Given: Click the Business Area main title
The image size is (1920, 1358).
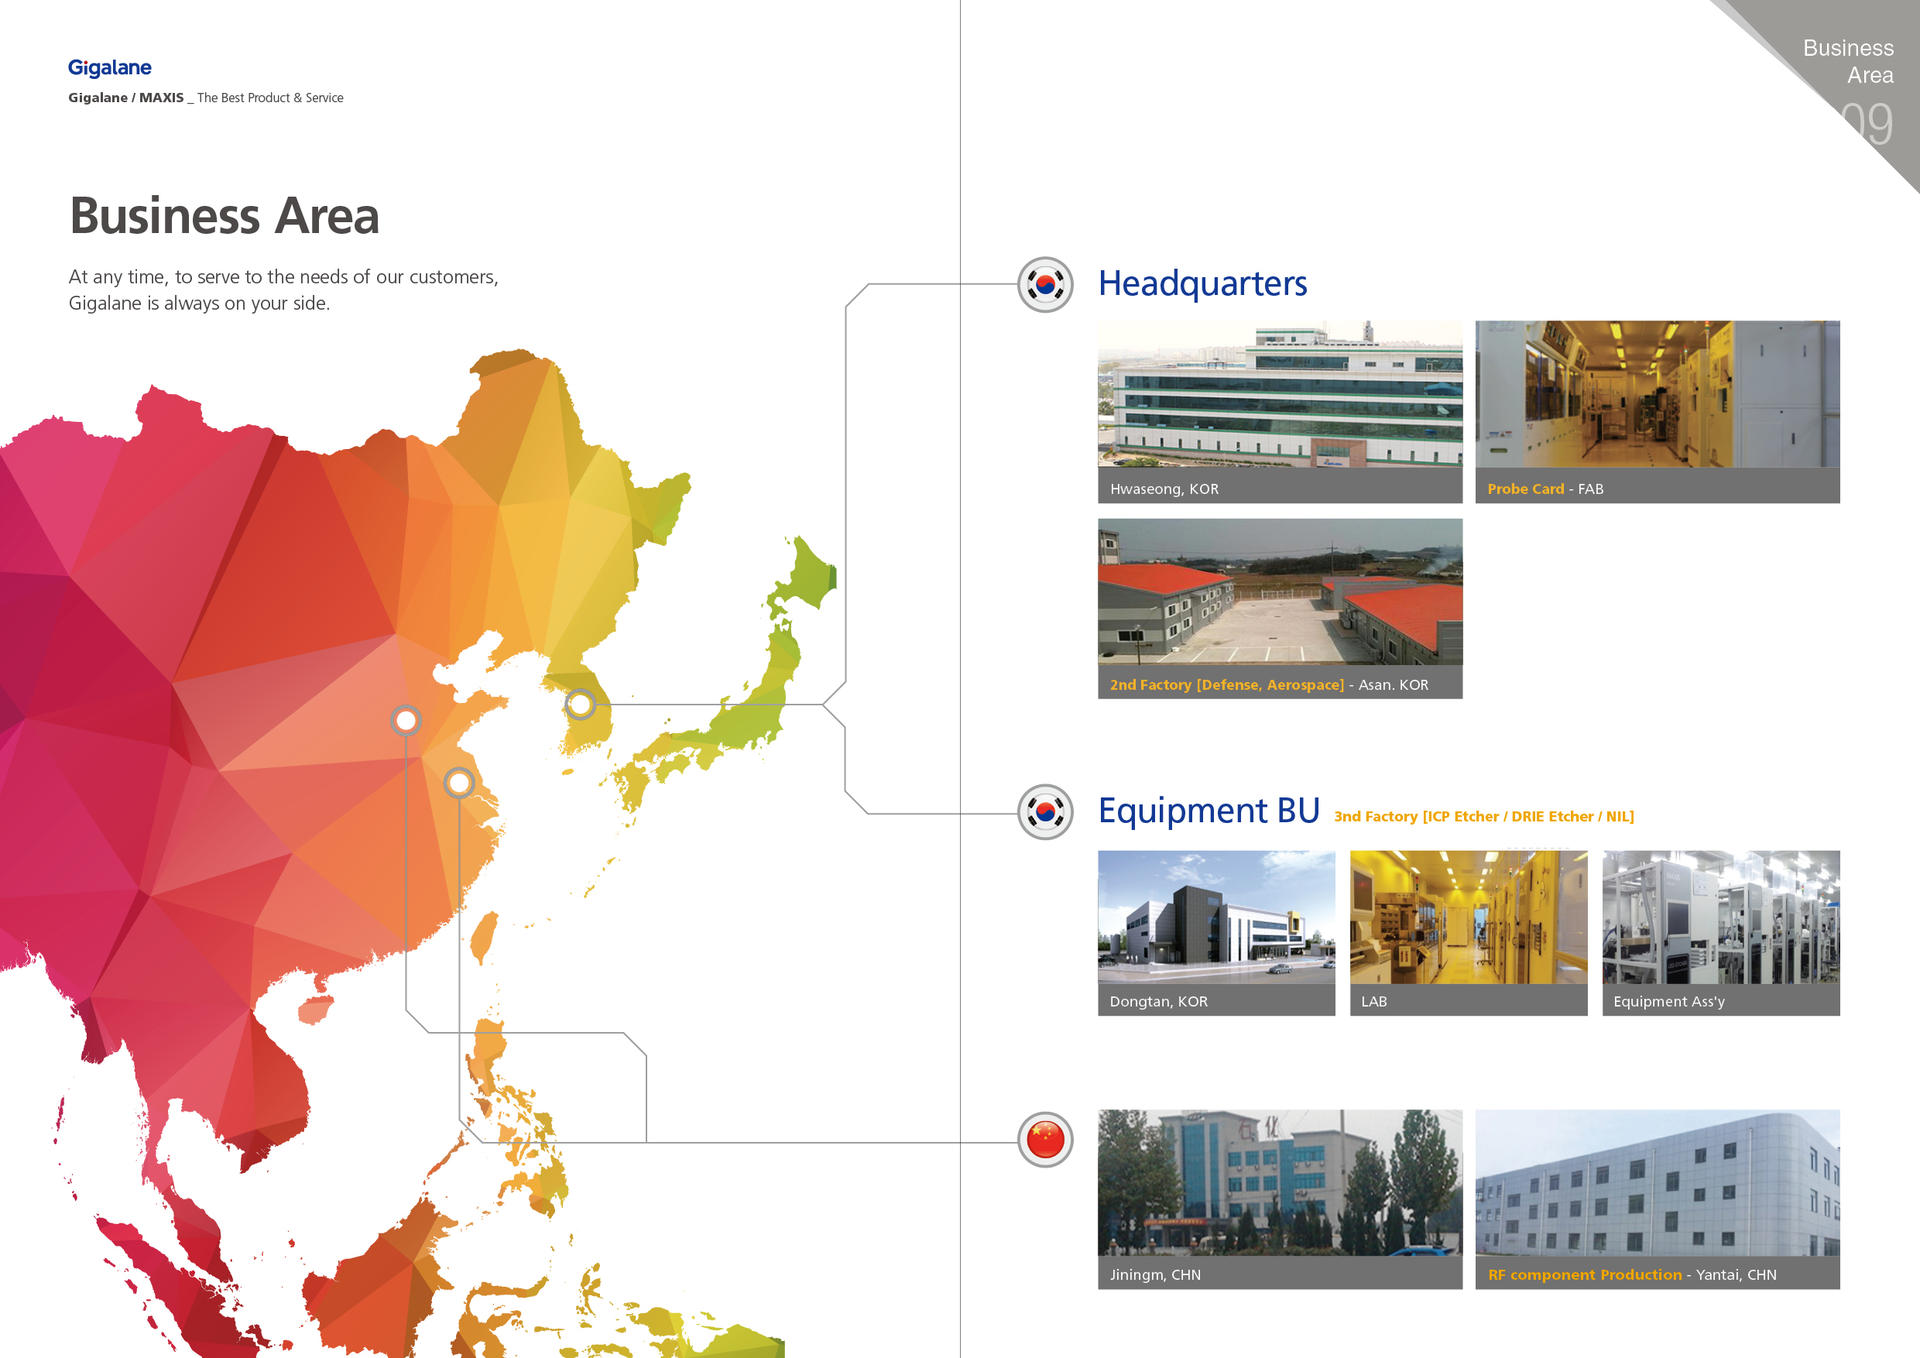Looking at the screenshot, I should pyautogui.click(x=224, y=216).
